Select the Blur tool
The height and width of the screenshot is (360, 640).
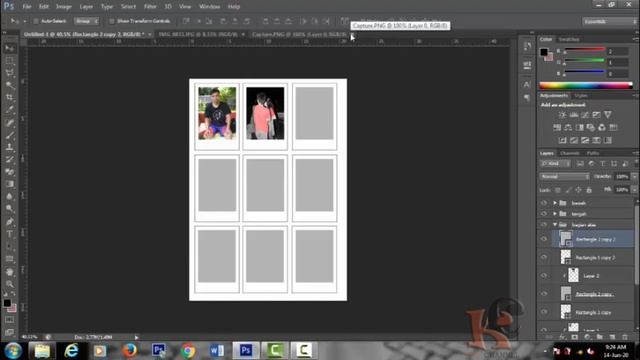9,196
